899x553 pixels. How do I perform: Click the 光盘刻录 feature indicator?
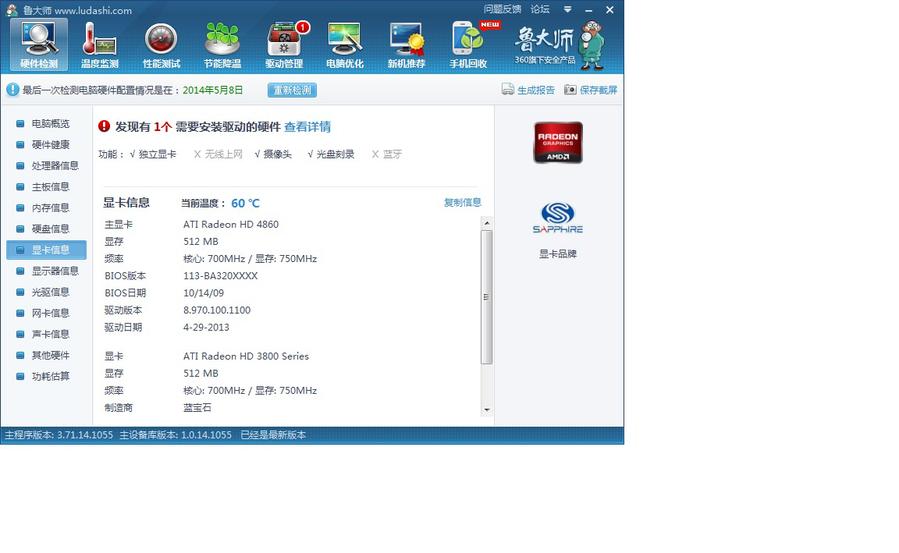pos(331,154)
